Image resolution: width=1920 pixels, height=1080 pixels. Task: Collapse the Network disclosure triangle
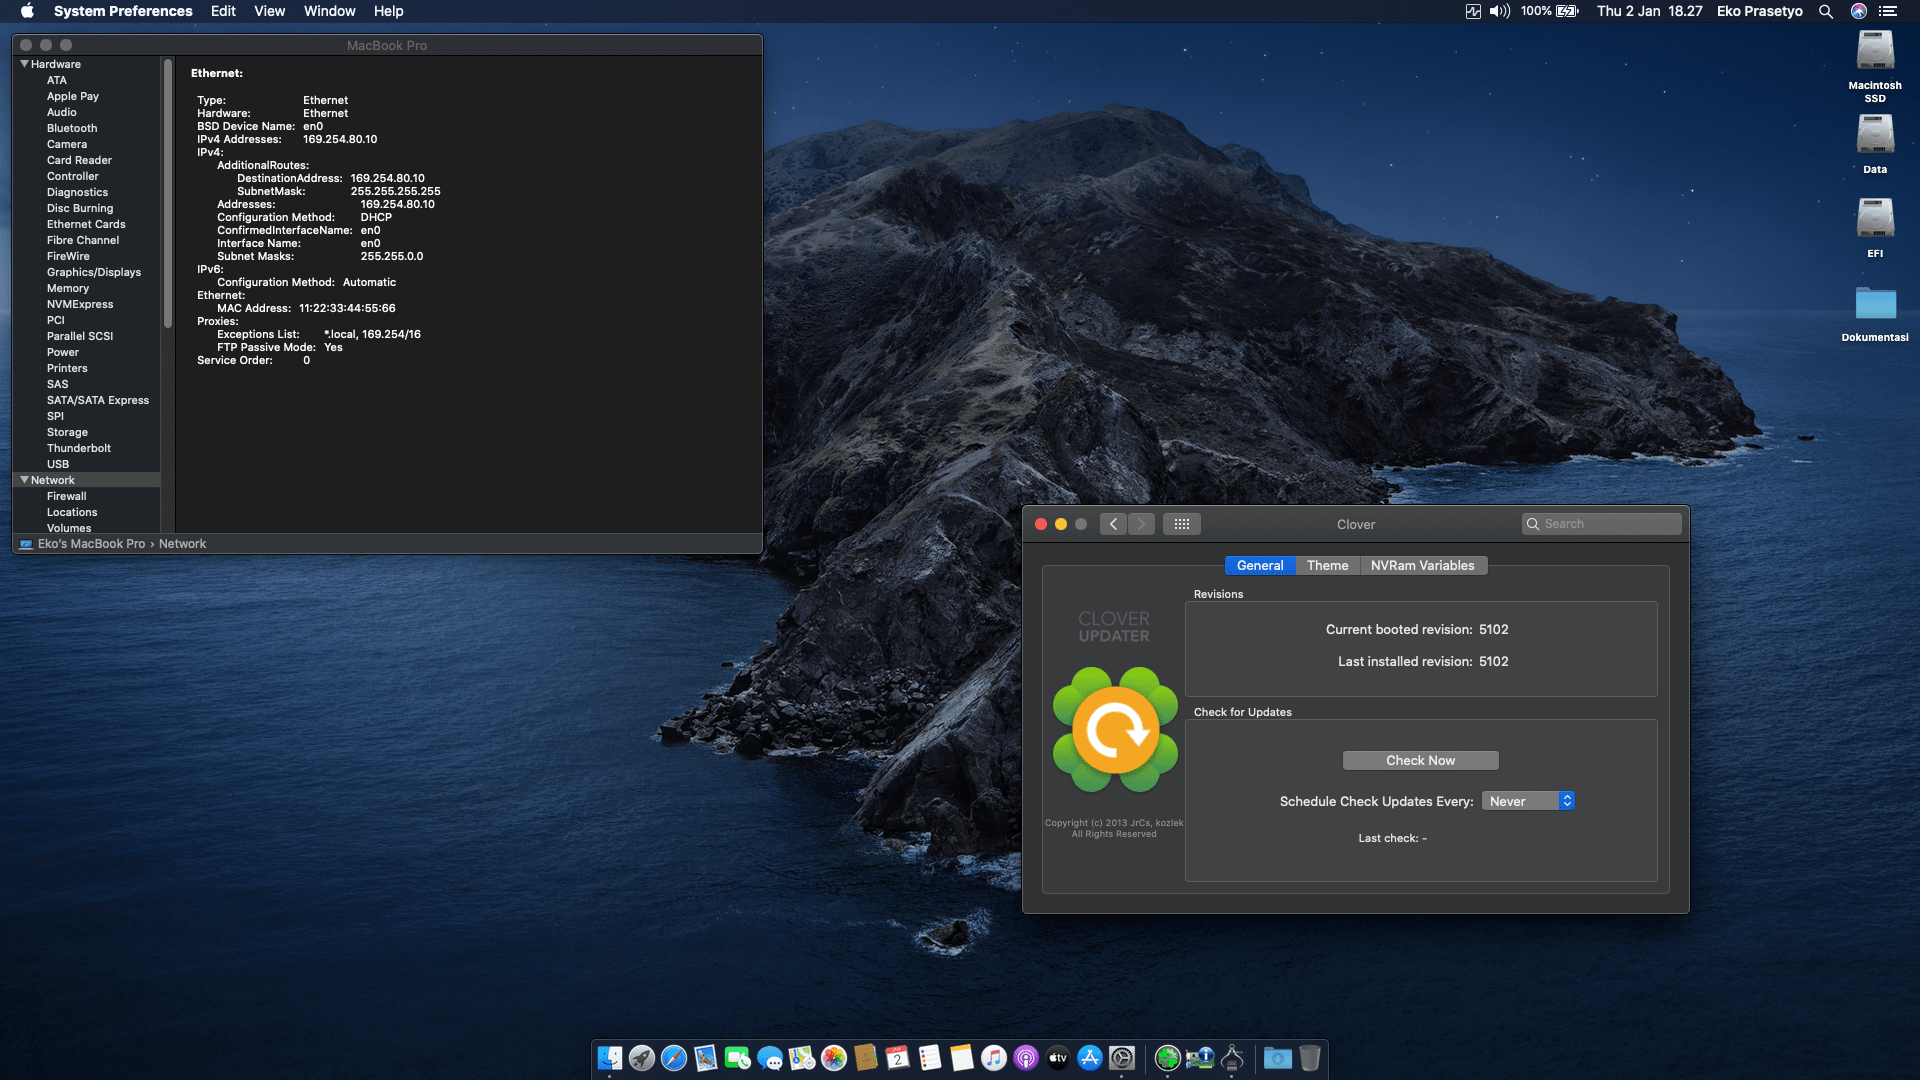coord(24,480)
